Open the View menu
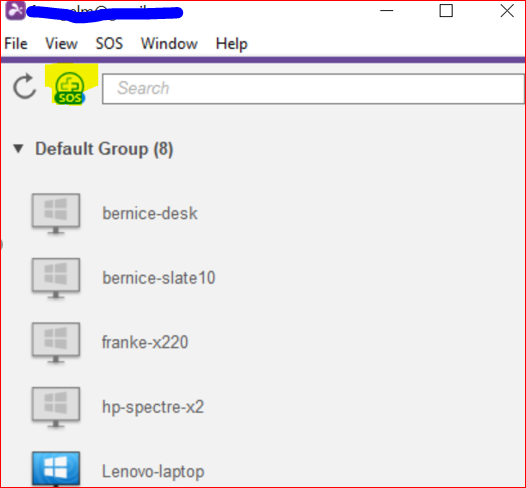Viewport: 526px width, 488px height. [x=61, y=44]
